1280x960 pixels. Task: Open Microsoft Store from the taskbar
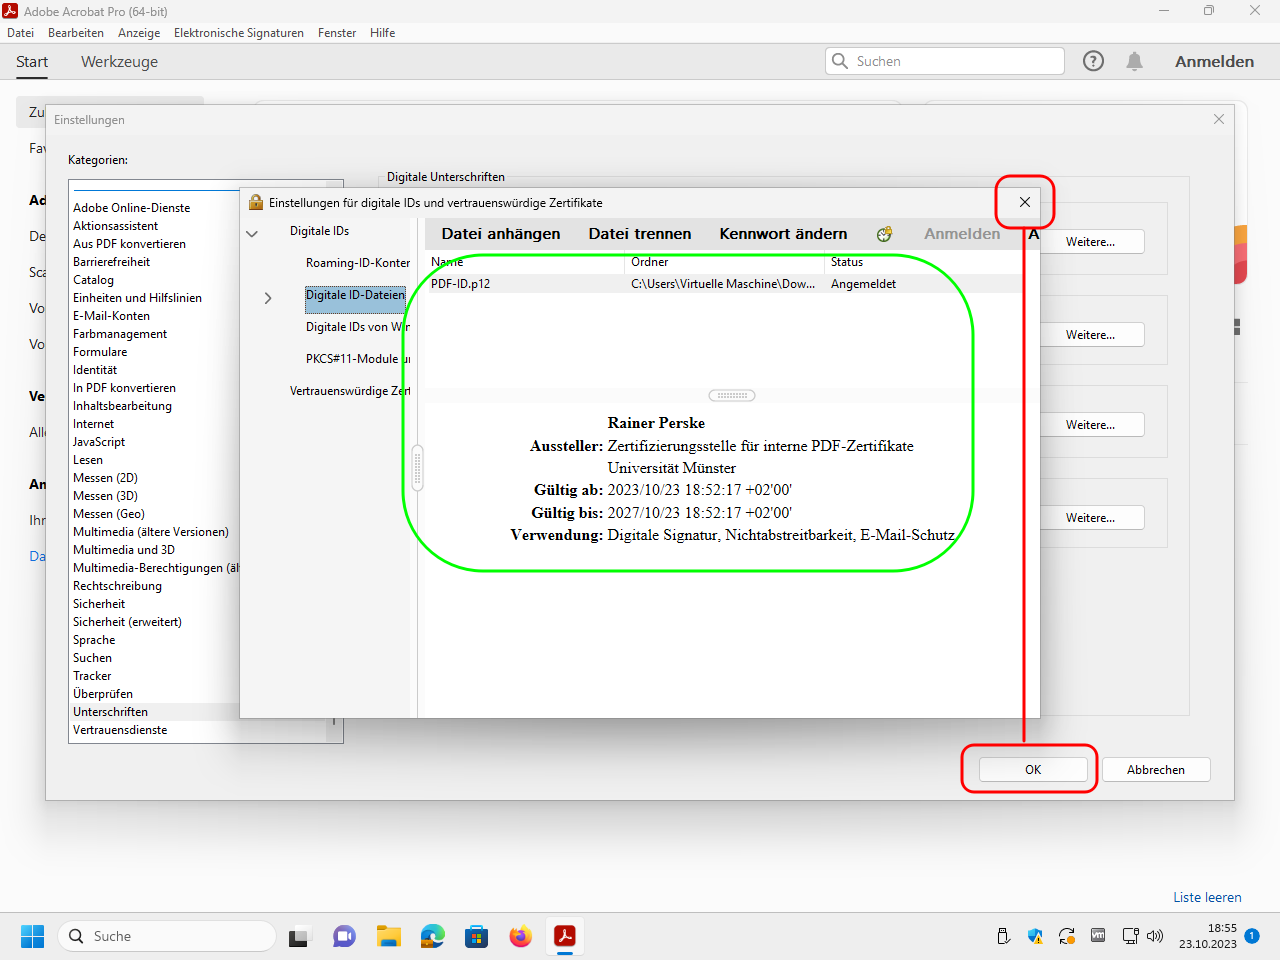(476, 936)
